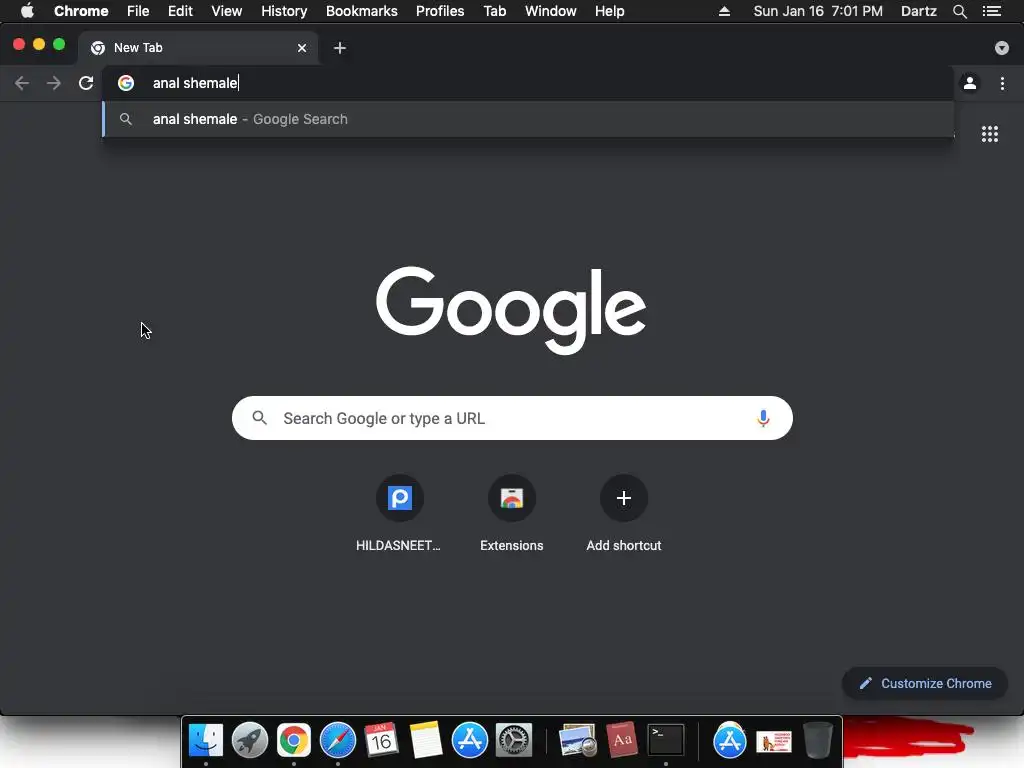Open Dictionary from the dock
The image size is (1024, 768).
click(622, 740)
